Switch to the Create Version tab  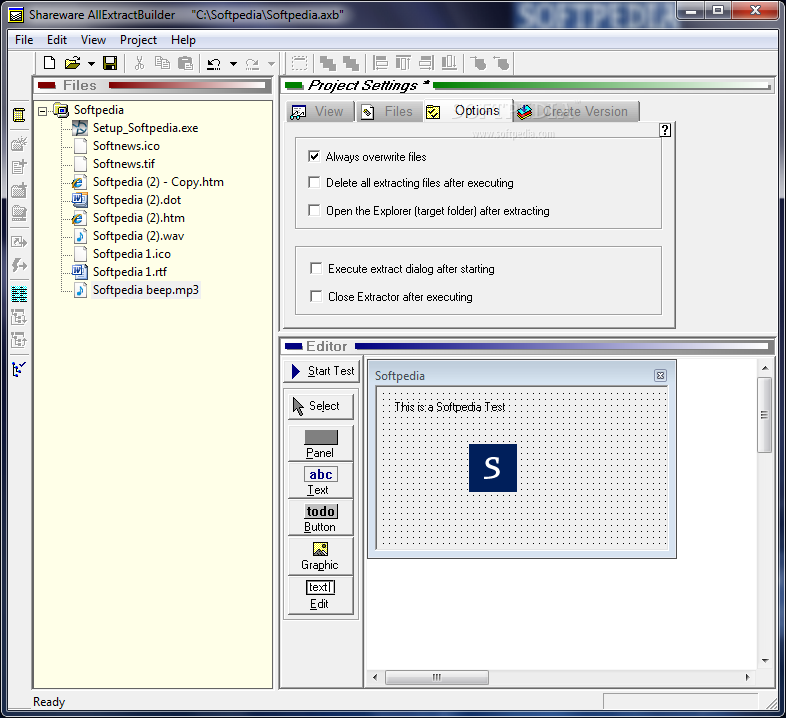[x=575, y=111]
